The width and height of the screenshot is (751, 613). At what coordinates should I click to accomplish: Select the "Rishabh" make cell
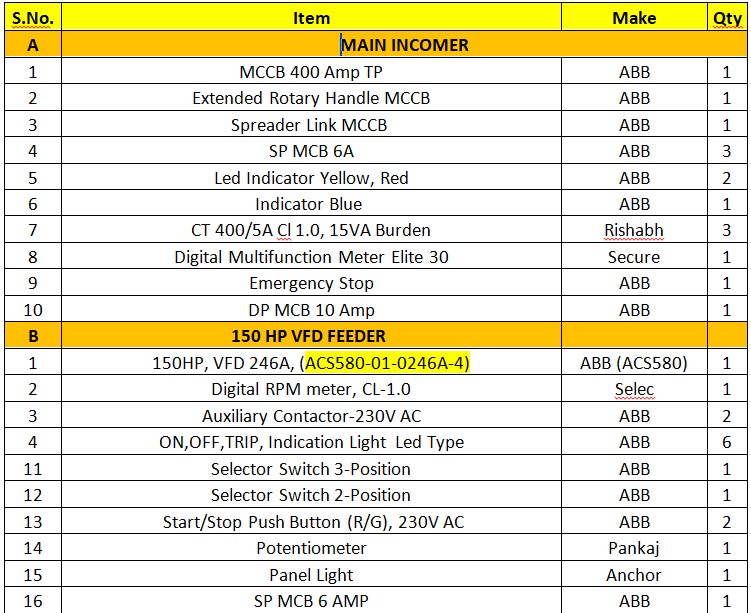[x=634, y=230]
